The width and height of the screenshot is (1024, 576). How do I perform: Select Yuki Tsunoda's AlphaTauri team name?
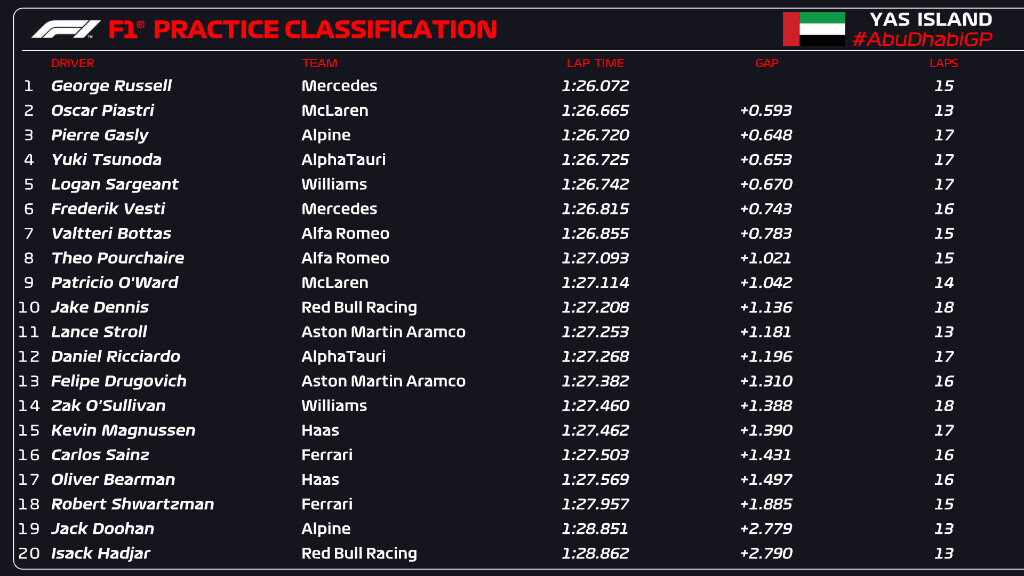point(343,159)
